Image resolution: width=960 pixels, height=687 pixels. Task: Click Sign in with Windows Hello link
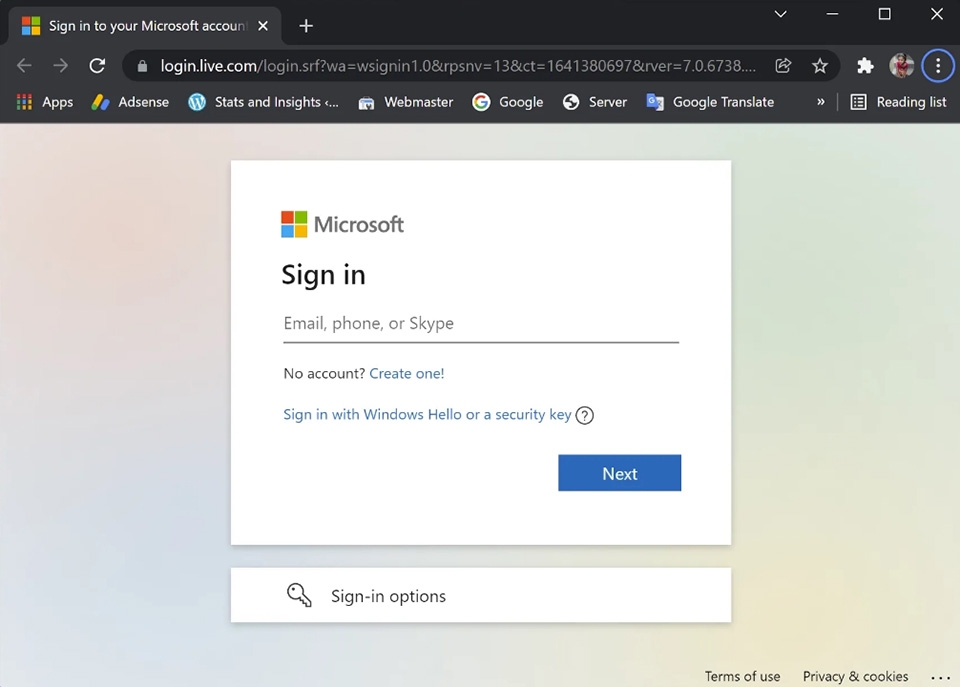coord(427,415)
